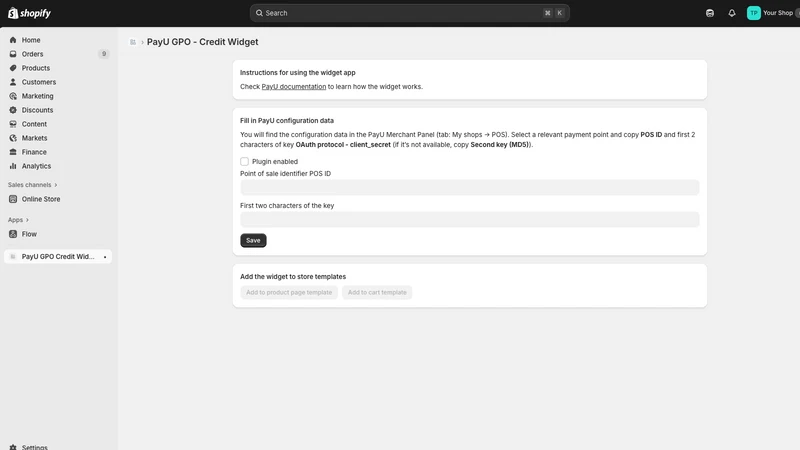The height and width of the screenshot is (450, 800).
Task: Click 'Add the widget to store templates' heading
Action: [x=293, y=277]
